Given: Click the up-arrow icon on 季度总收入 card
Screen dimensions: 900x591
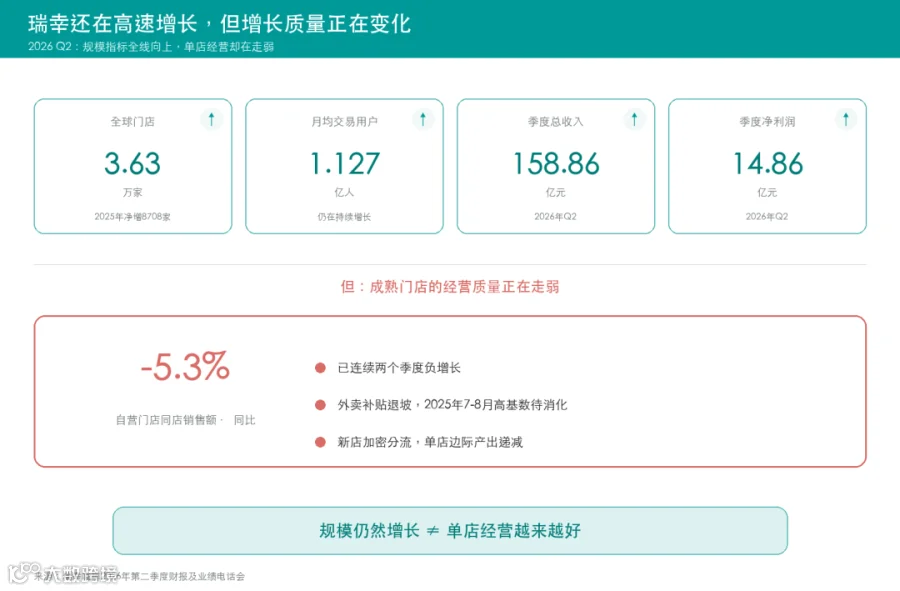Looking at the screenshot, I should (634, 119).
